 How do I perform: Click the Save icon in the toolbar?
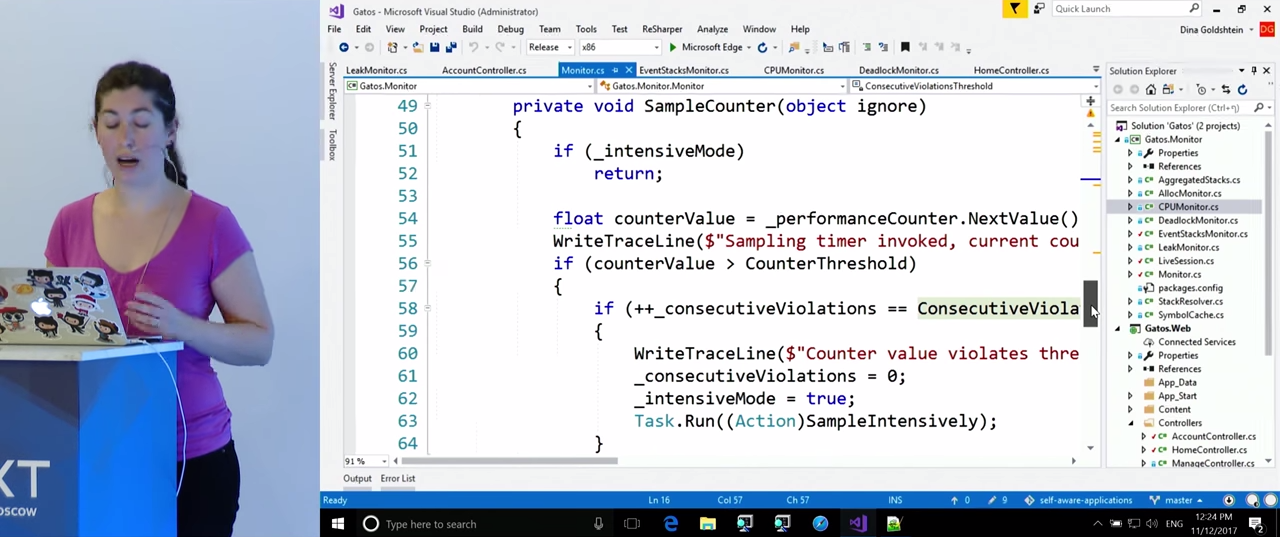435,48
